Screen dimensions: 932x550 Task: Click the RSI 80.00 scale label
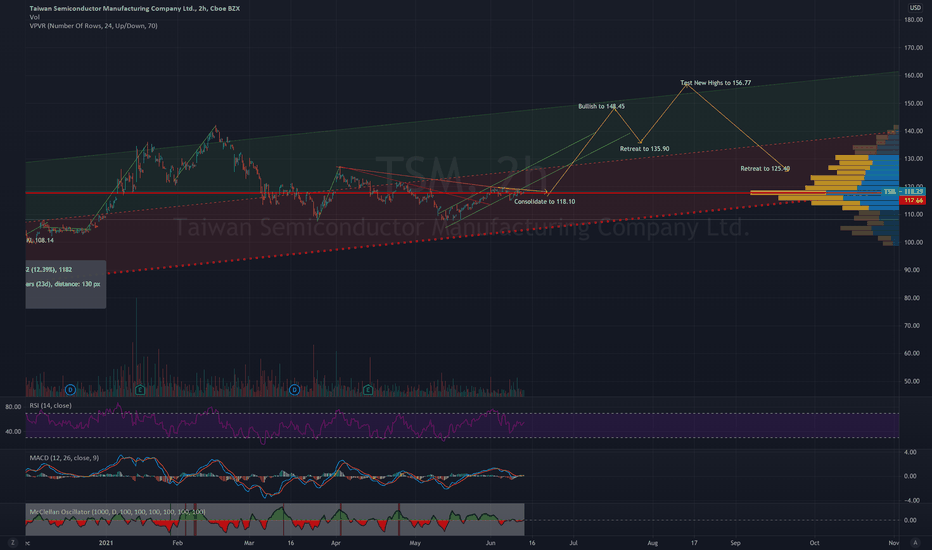(x=13, y=407)
